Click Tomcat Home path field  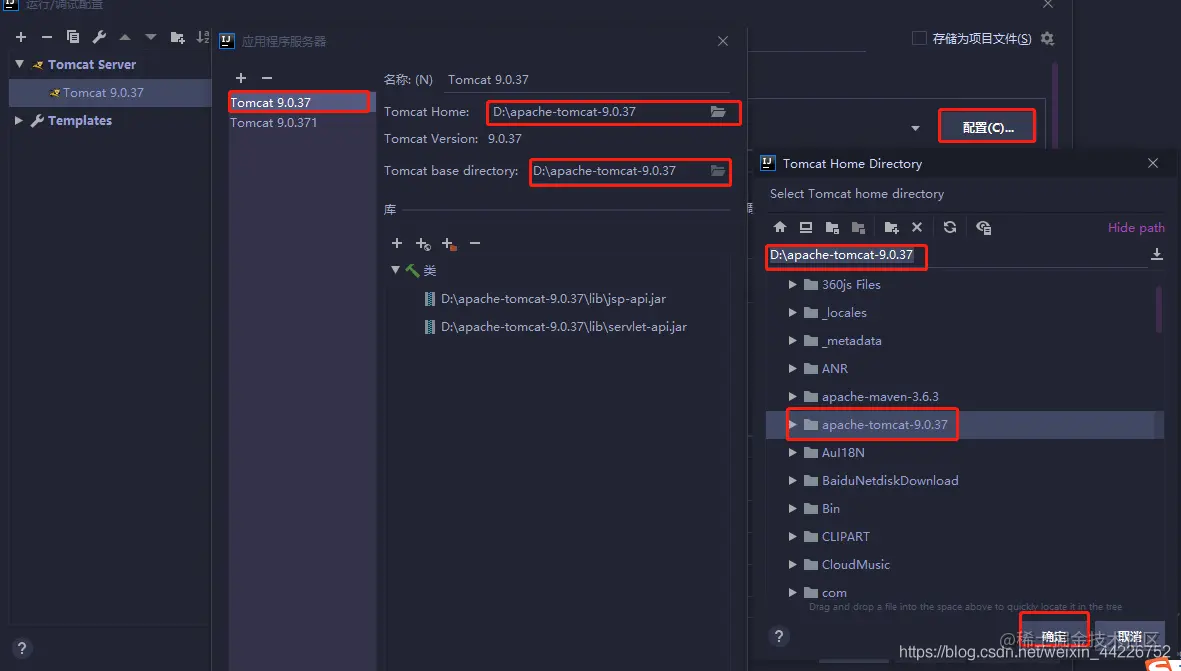(599, 111)
